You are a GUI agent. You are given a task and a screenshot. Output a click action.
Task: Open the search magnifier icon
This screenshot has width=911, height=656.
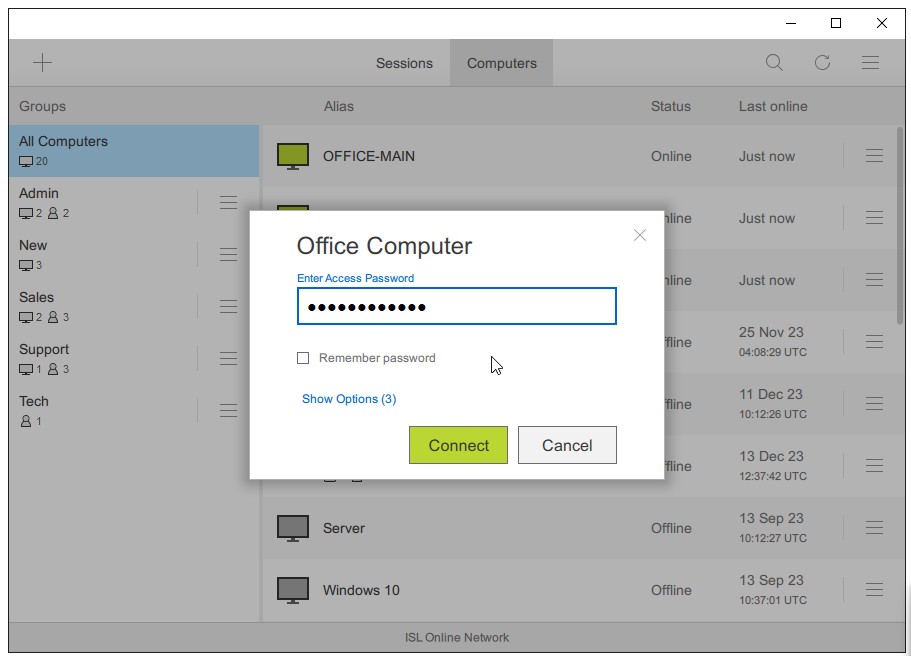coord(774,63)
